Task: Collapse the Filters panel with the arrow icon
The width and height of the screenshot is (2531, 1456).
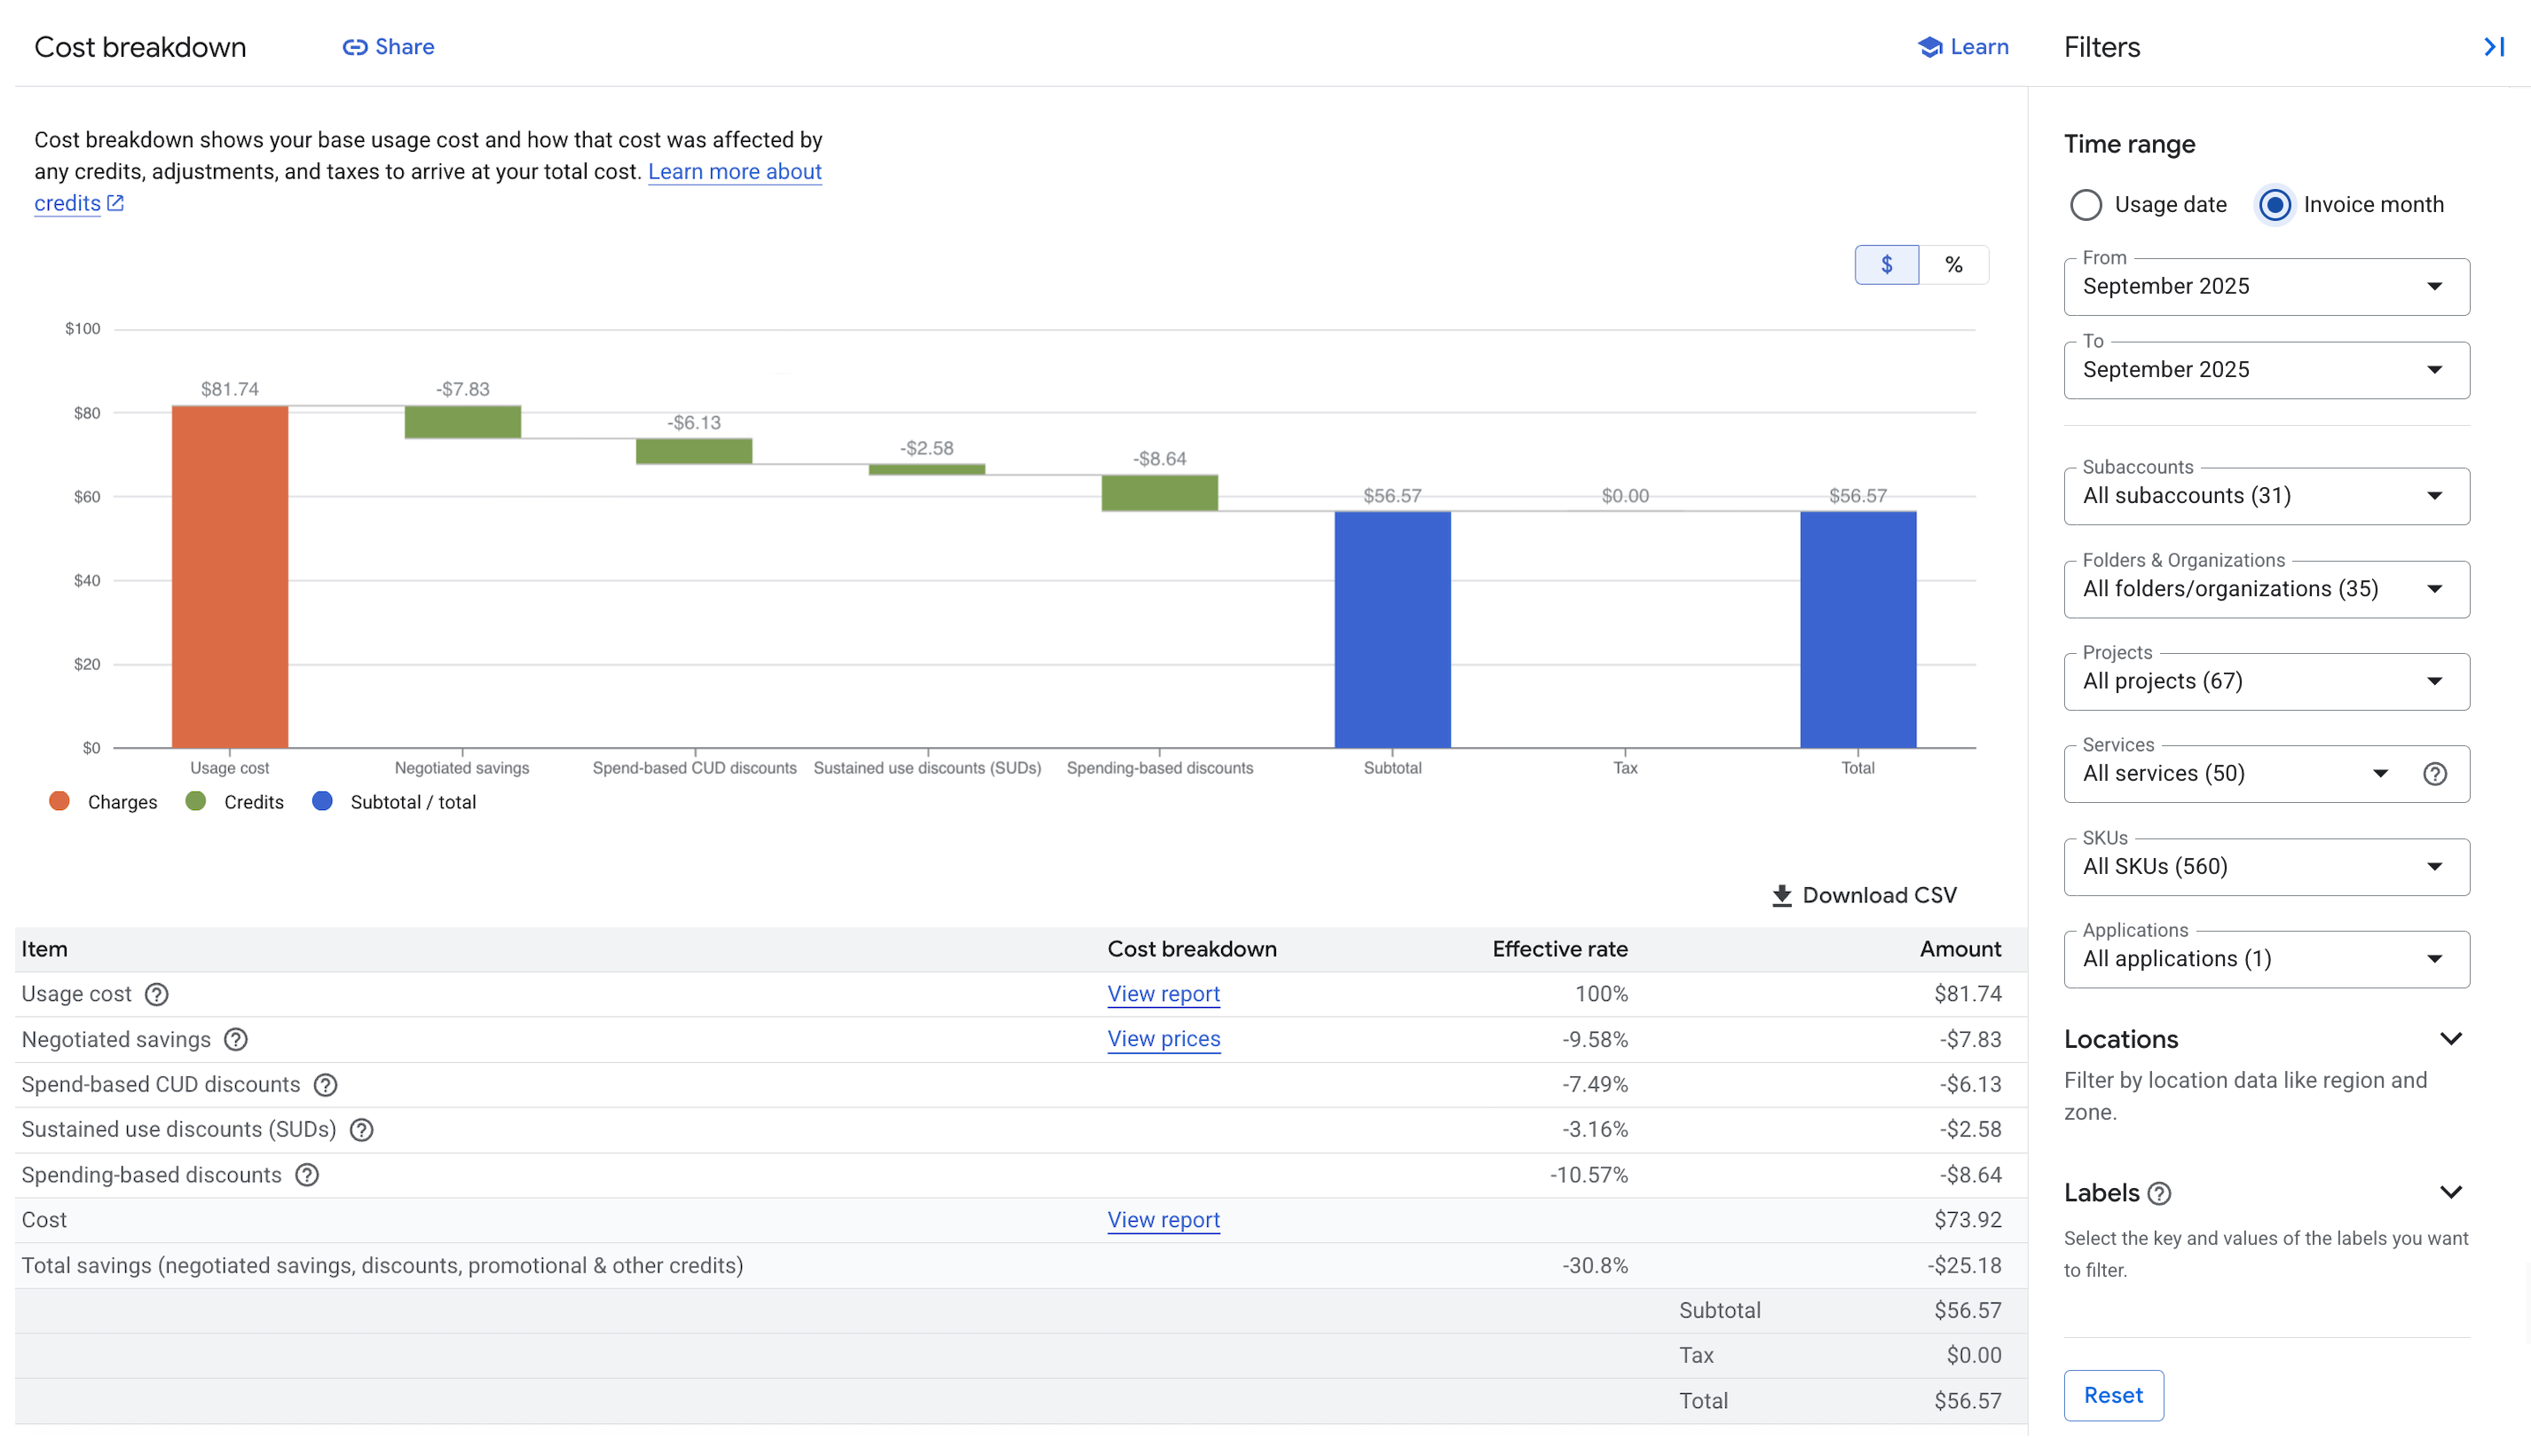Action: coord(2493,46)
